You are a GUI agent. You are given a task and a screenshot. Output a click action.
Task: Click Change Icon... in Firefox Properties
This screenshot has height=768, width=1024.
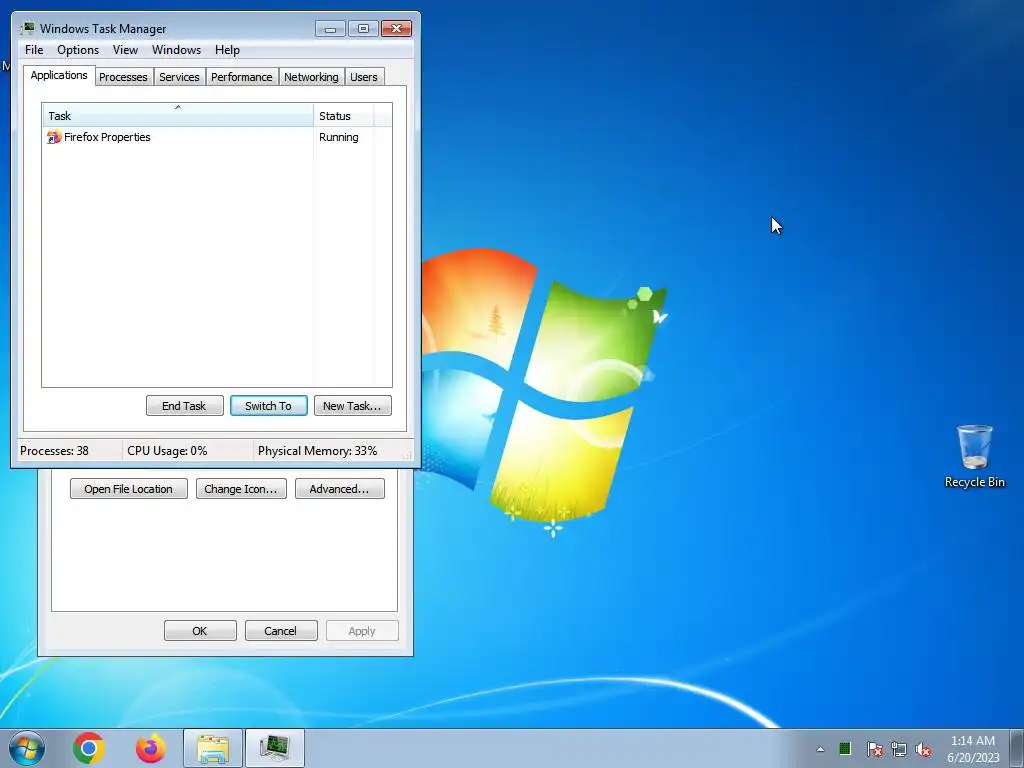click(241, 489)
